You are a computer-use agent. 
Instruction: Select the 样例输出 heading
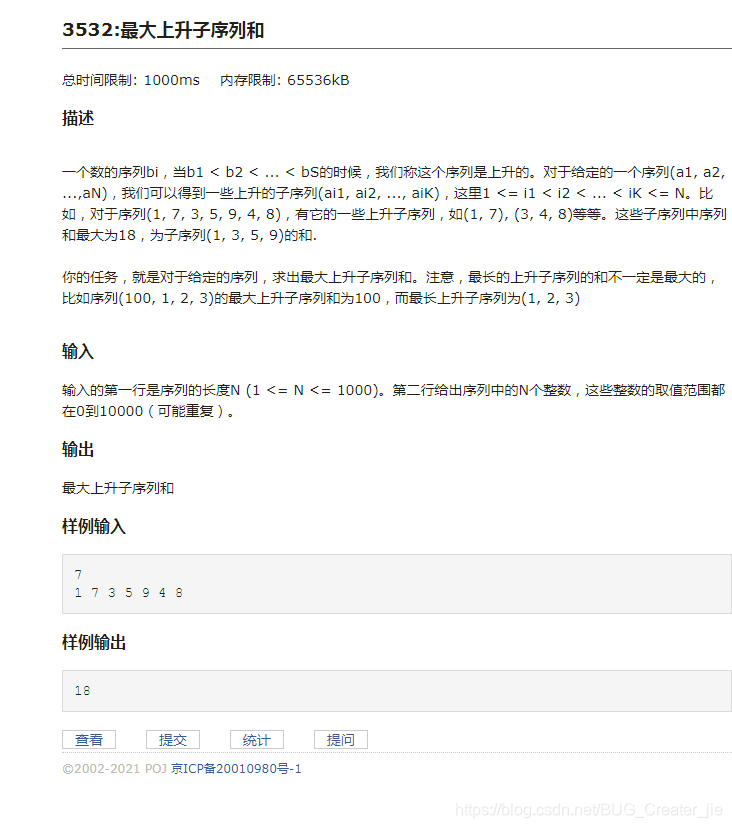[94, 643]
